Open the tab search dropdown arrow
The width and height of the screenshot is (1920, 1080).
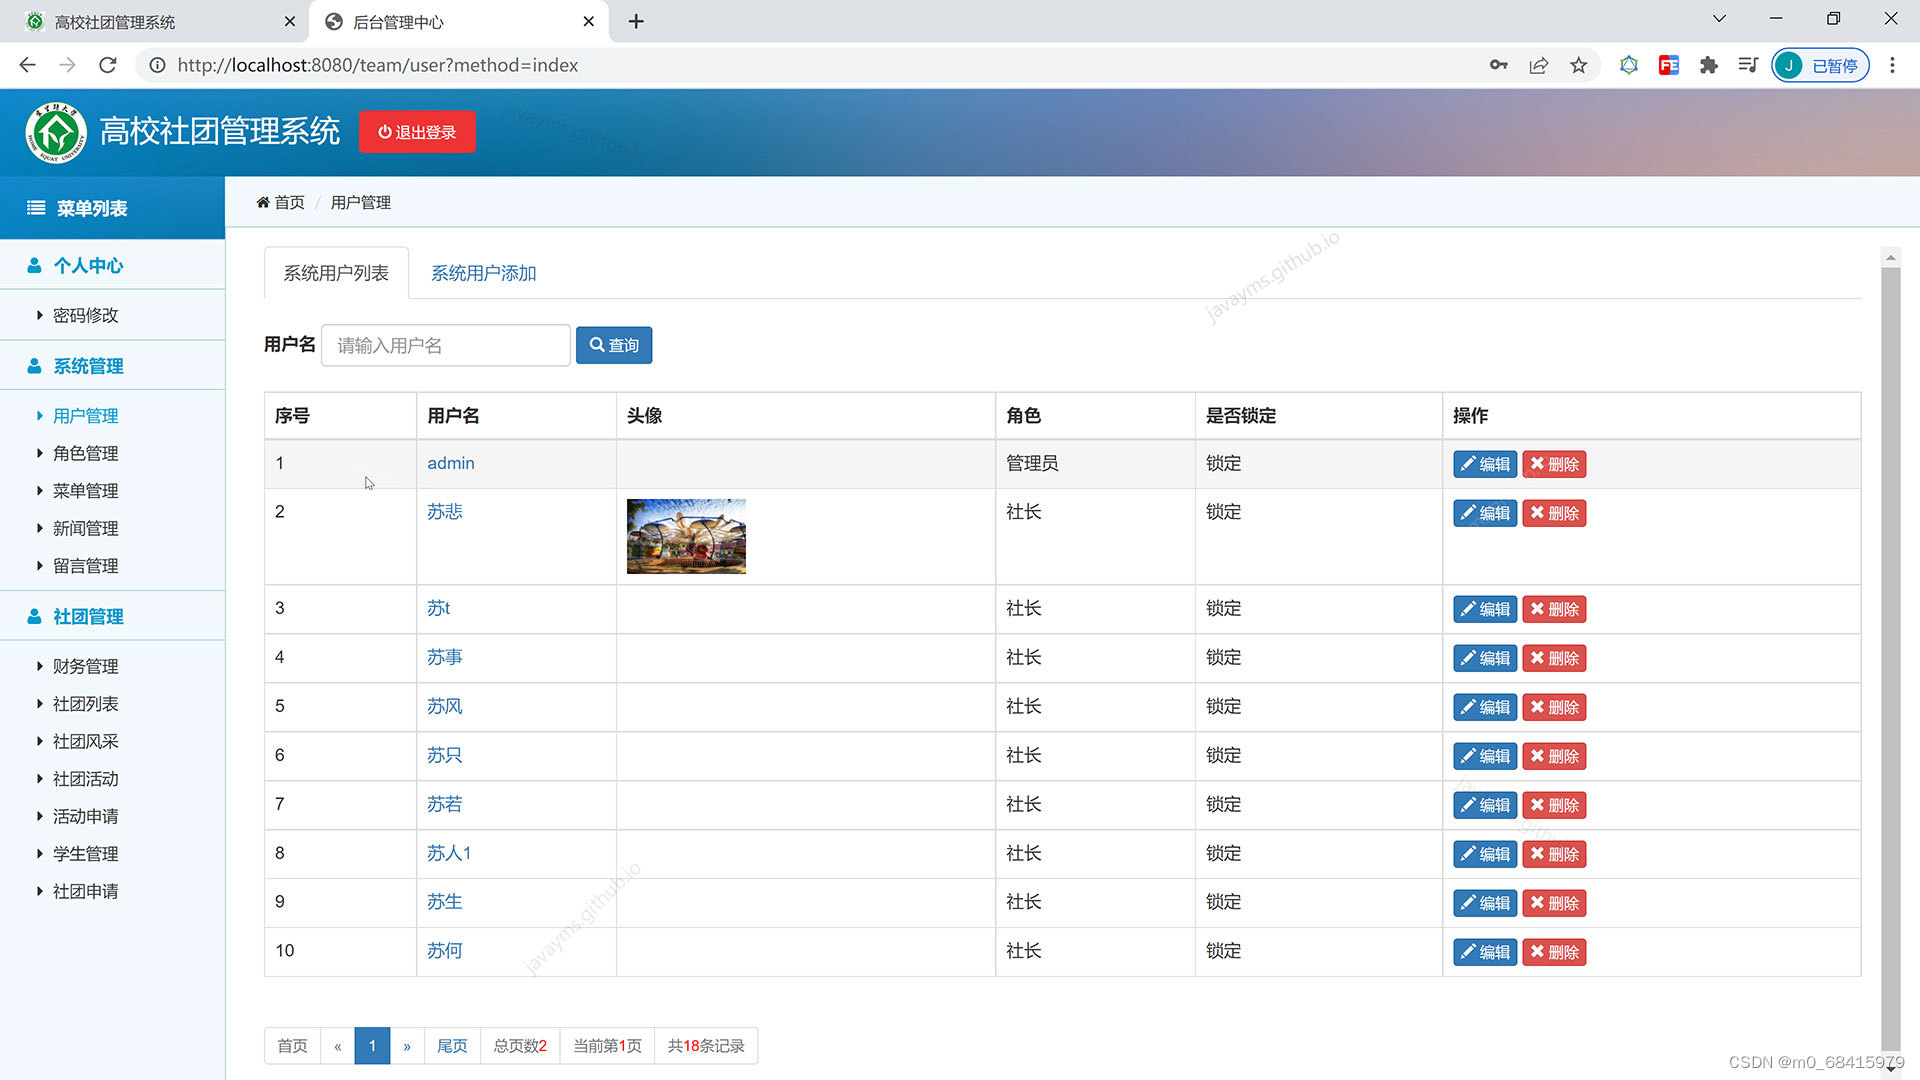(1719, 19)
